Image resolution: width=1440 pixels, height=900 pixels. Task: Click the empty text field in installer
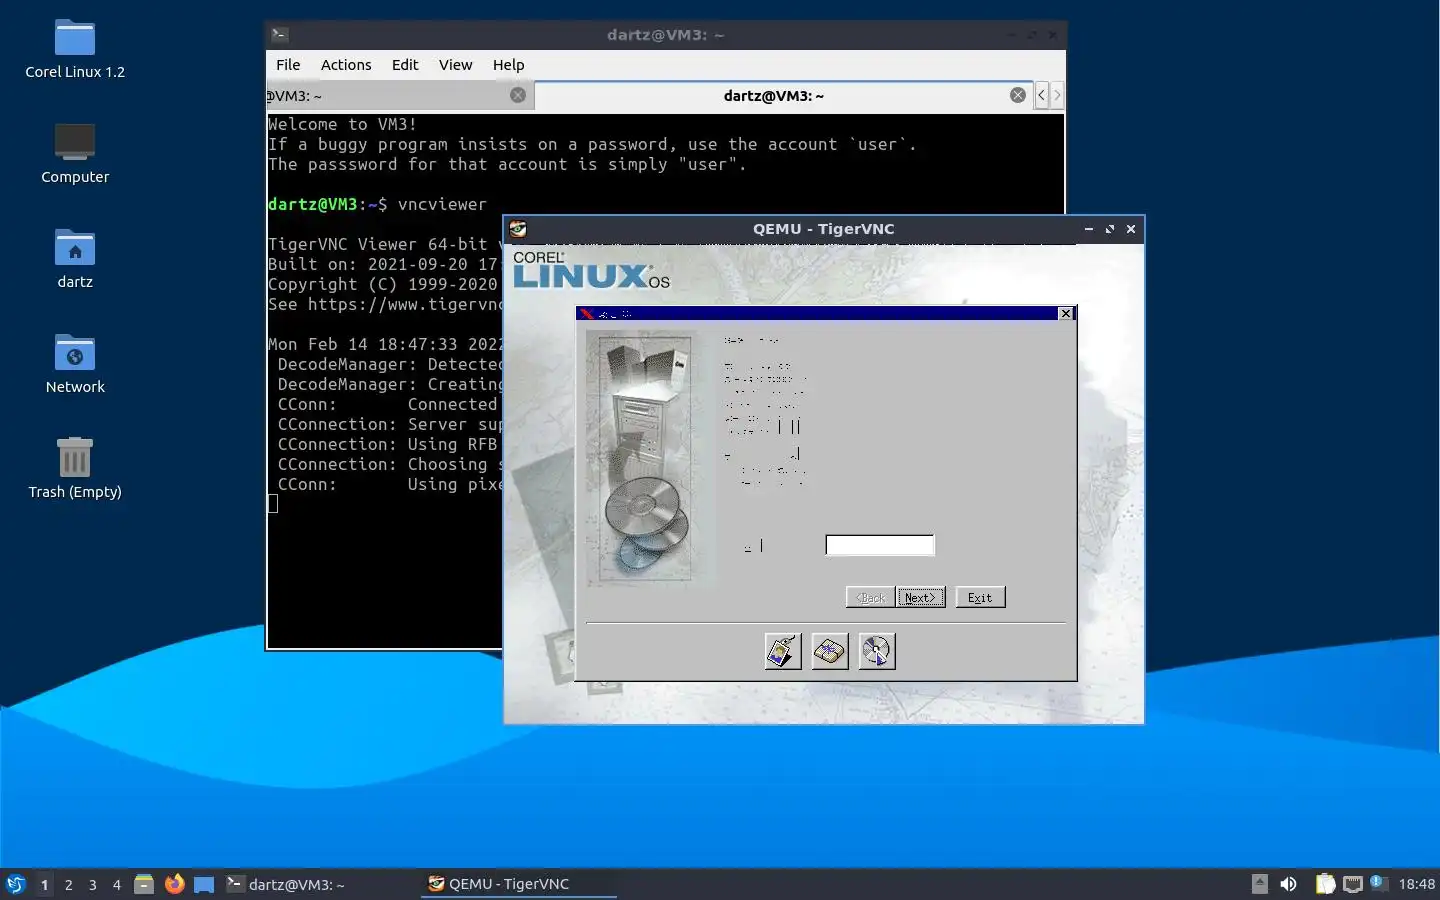coord(880,545)
